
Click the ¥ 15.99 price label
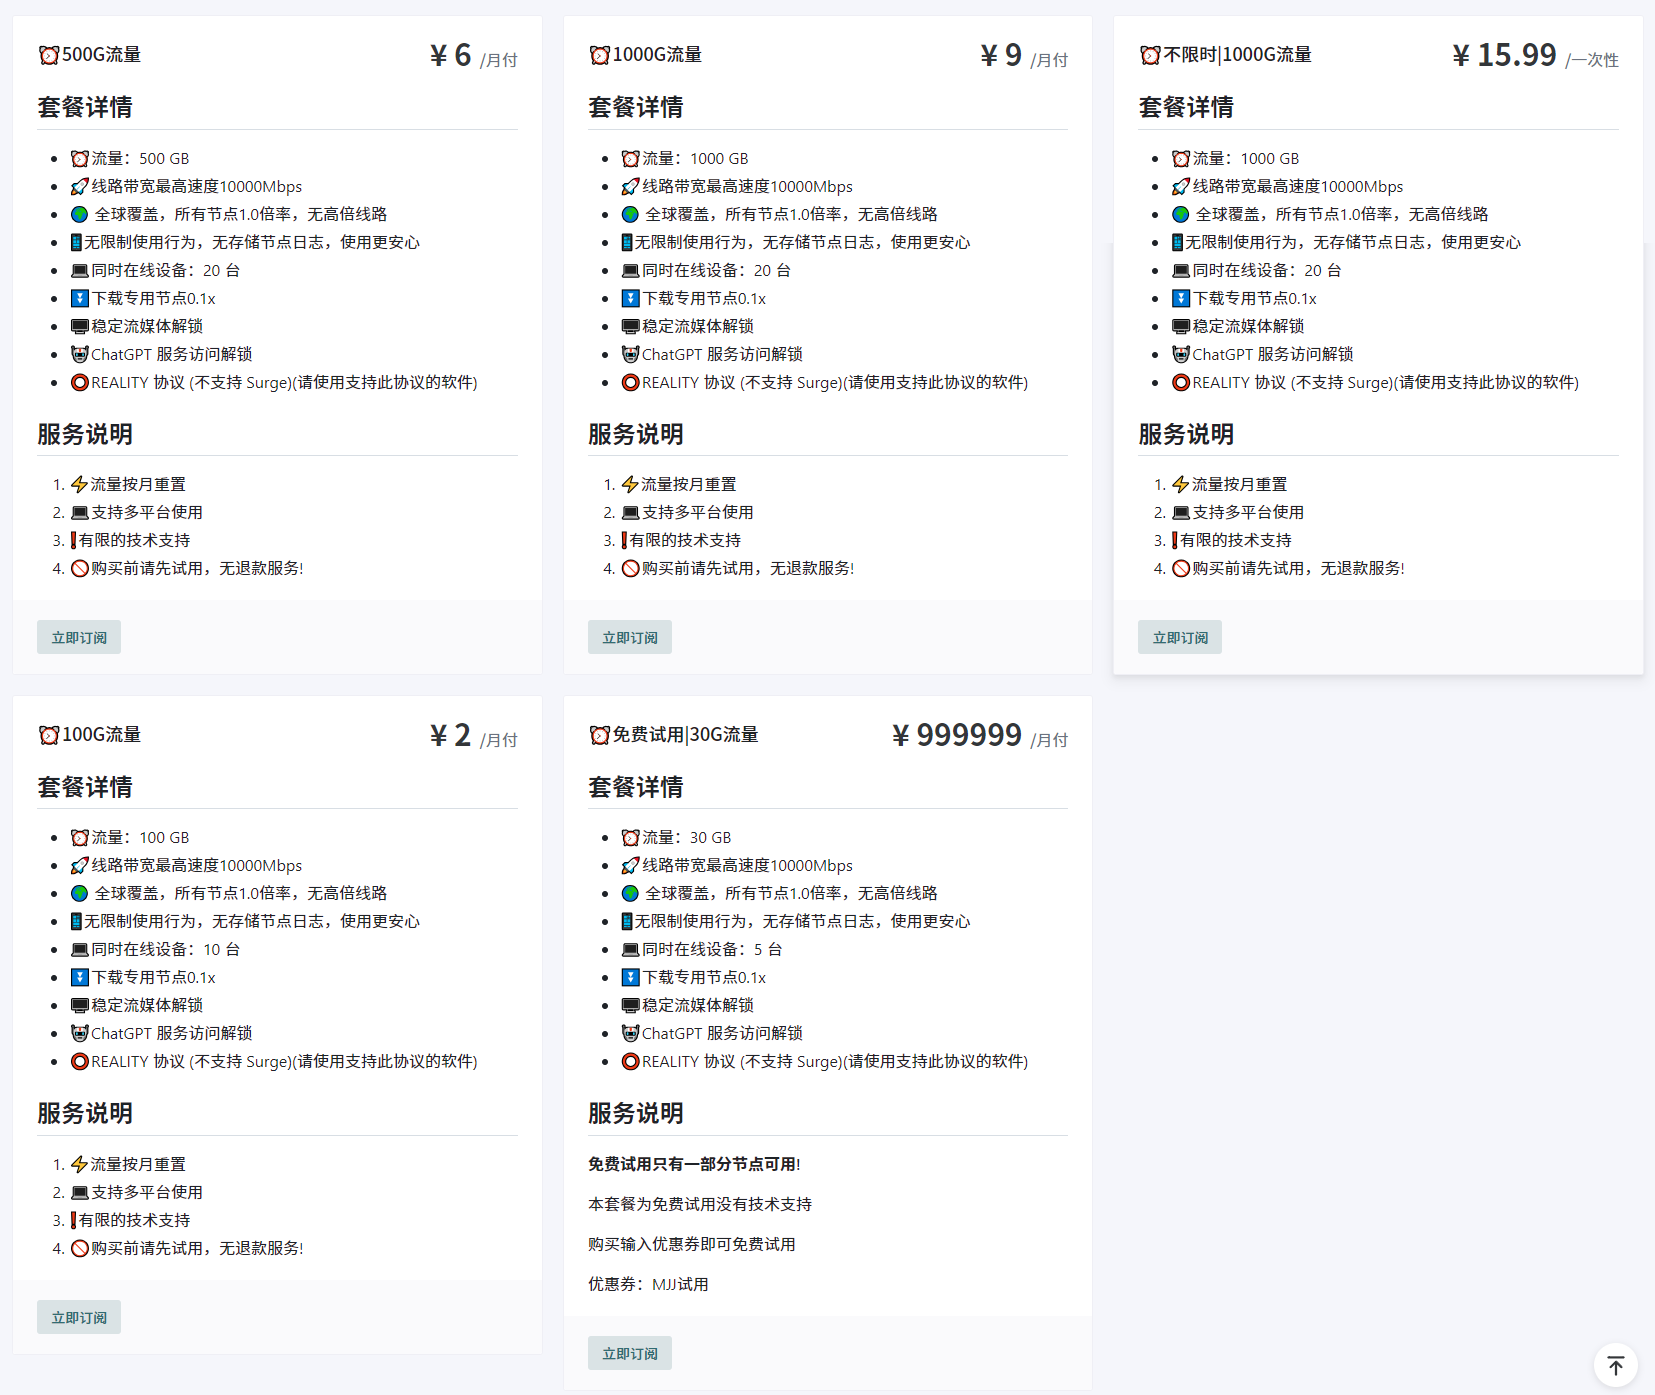[1504, 55]
